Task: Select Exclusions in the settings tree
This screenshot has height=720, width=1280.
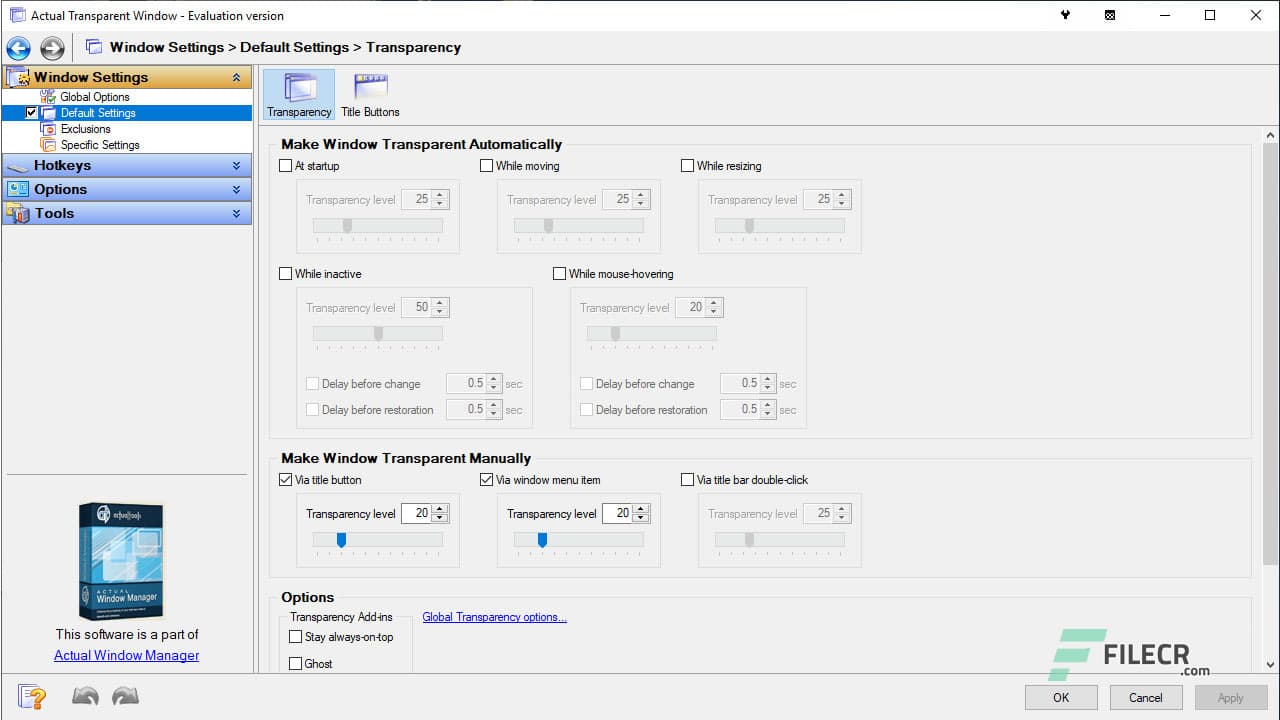Action: pos(87,129)
